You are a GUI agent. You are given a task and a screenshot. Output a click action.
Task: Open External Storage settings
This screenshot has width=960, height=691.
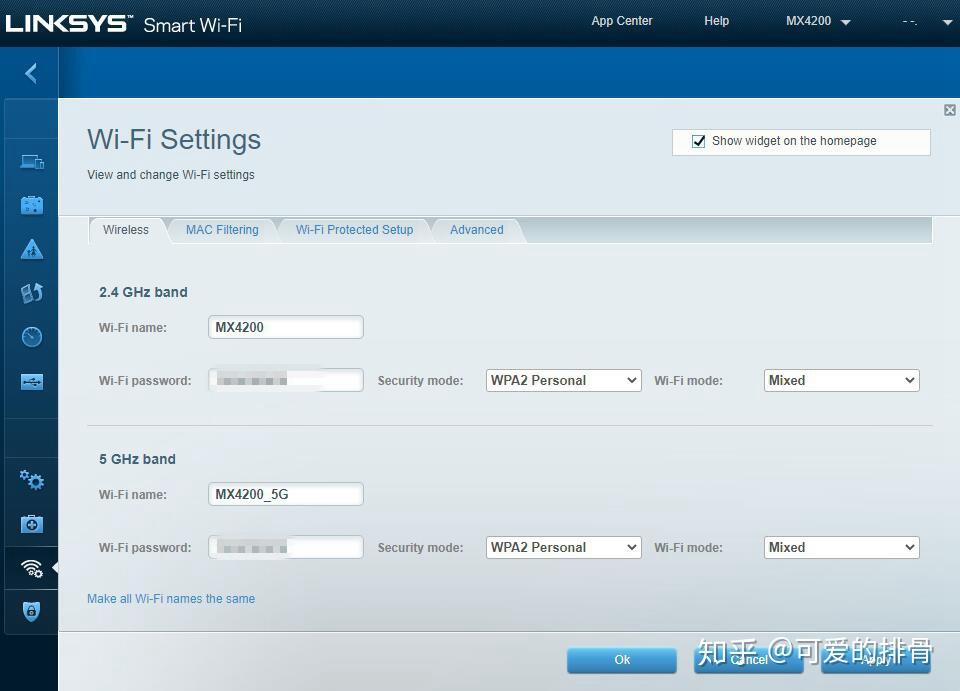point(31,381)
